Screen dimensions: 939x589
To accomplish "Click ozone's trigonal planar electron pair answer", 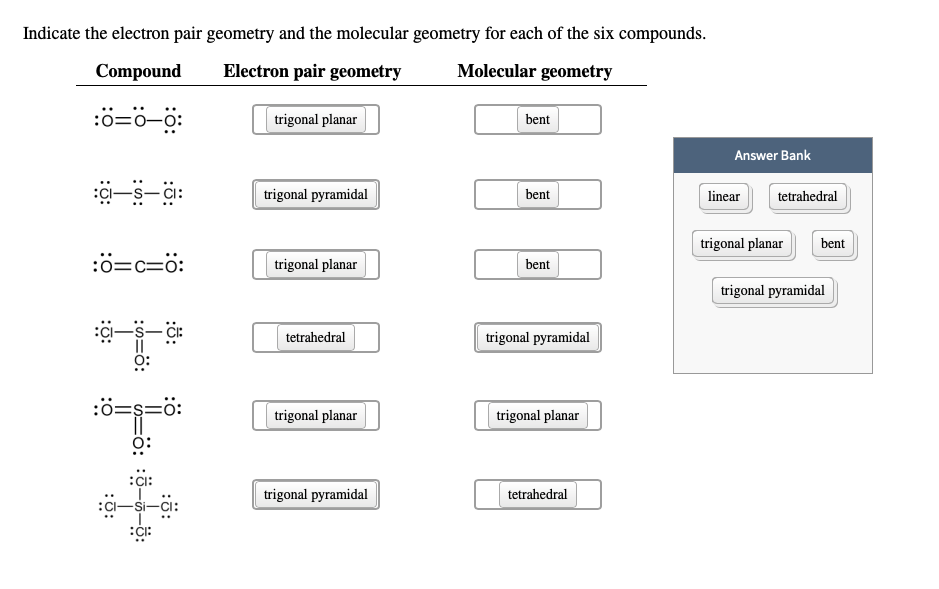I will tap(315, 119).
